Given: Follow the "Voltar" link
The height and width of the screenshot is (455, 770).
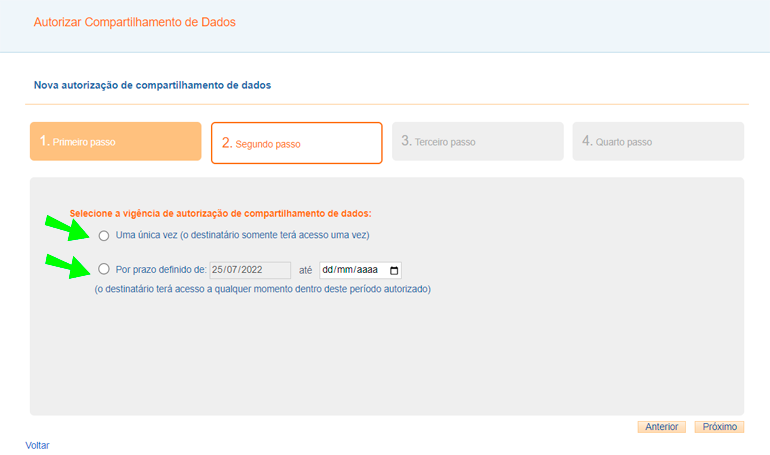Looking at the screenshot, I should [x=37, y=445].
